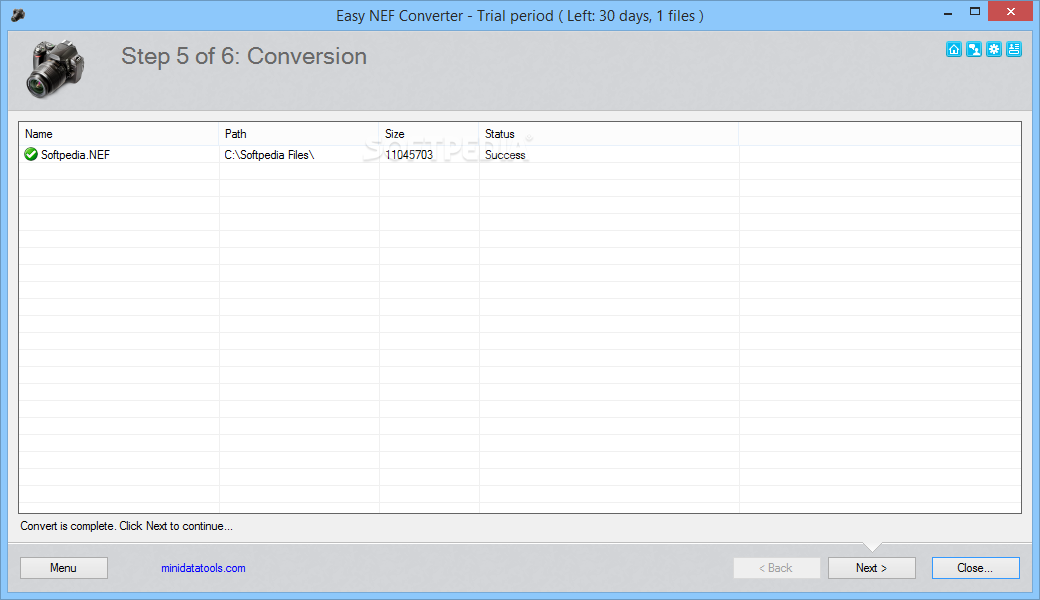Close the window with the red X

[x=1010, y=11]
